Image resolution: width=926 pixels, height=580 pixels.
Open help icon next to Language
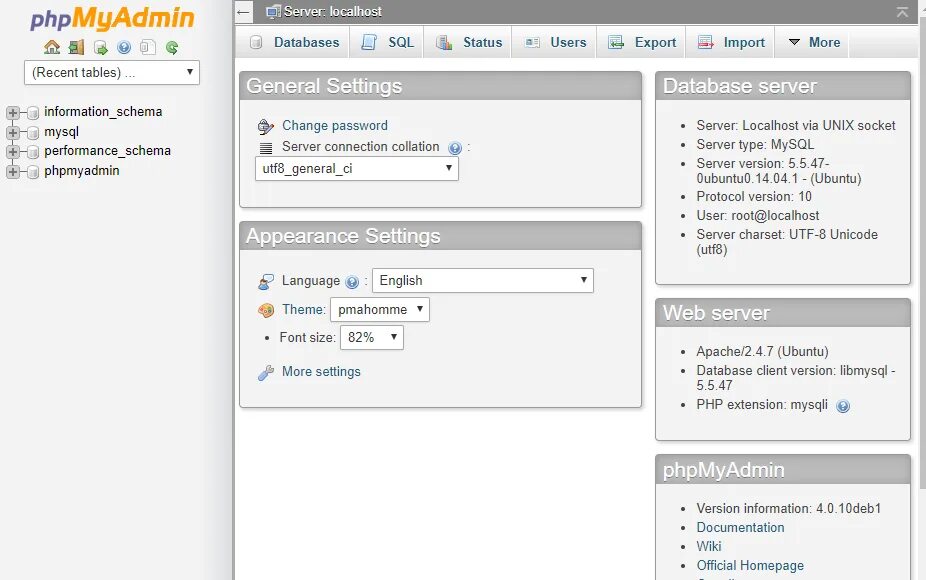coord(352,282)
